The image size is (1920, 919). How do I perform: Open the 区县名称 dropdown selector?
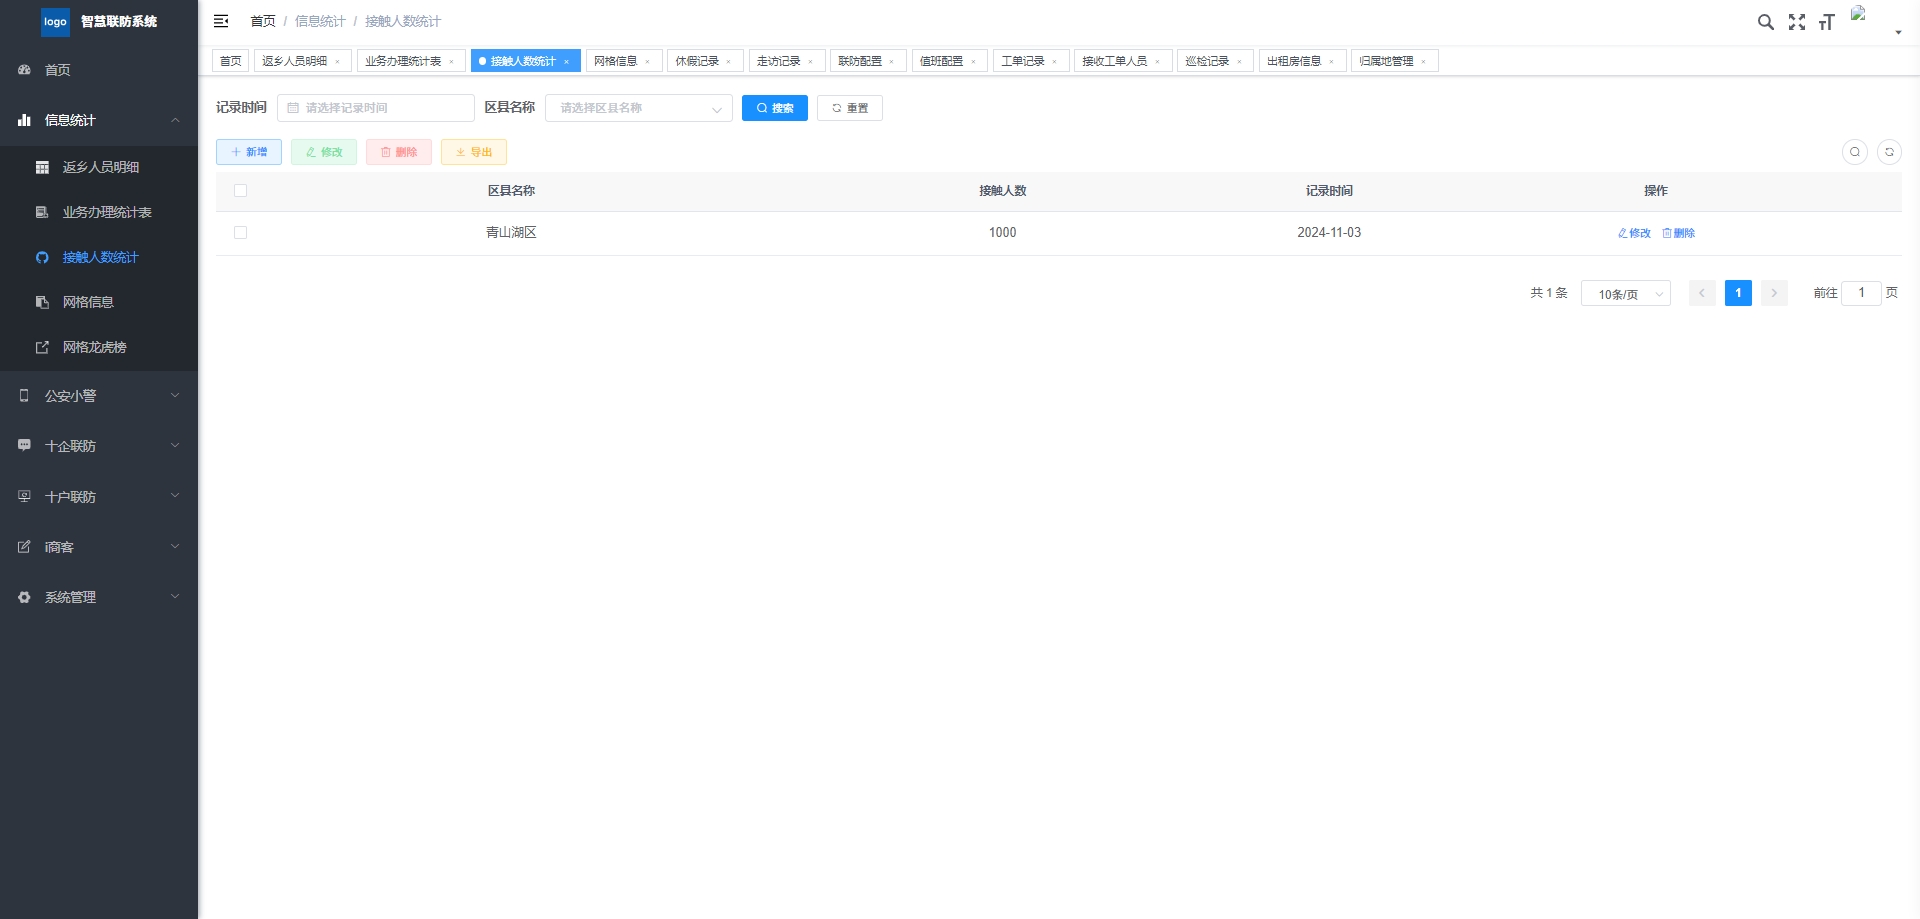(x=639, y=108)
